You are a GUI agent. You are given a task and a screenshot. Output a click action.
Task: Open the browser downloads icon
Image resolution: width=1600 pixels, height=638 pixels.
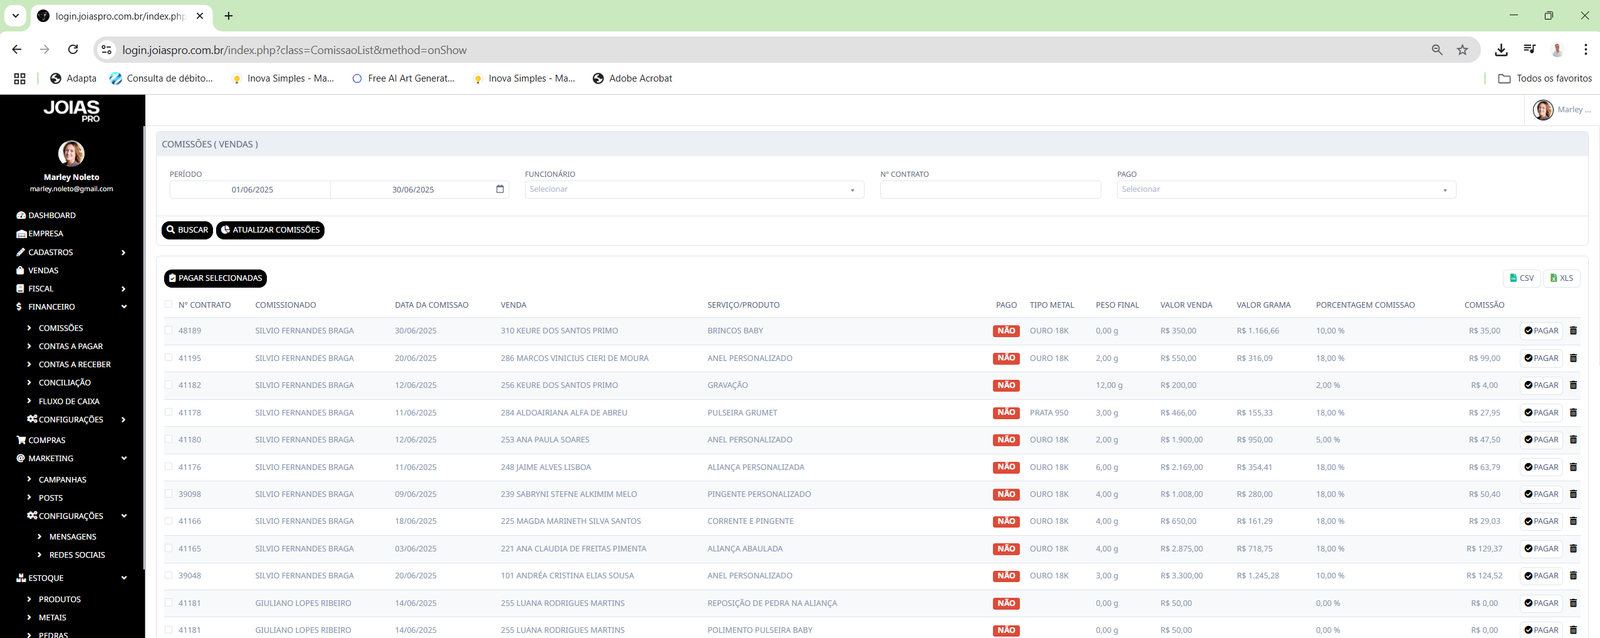[x=1500, y=50]
